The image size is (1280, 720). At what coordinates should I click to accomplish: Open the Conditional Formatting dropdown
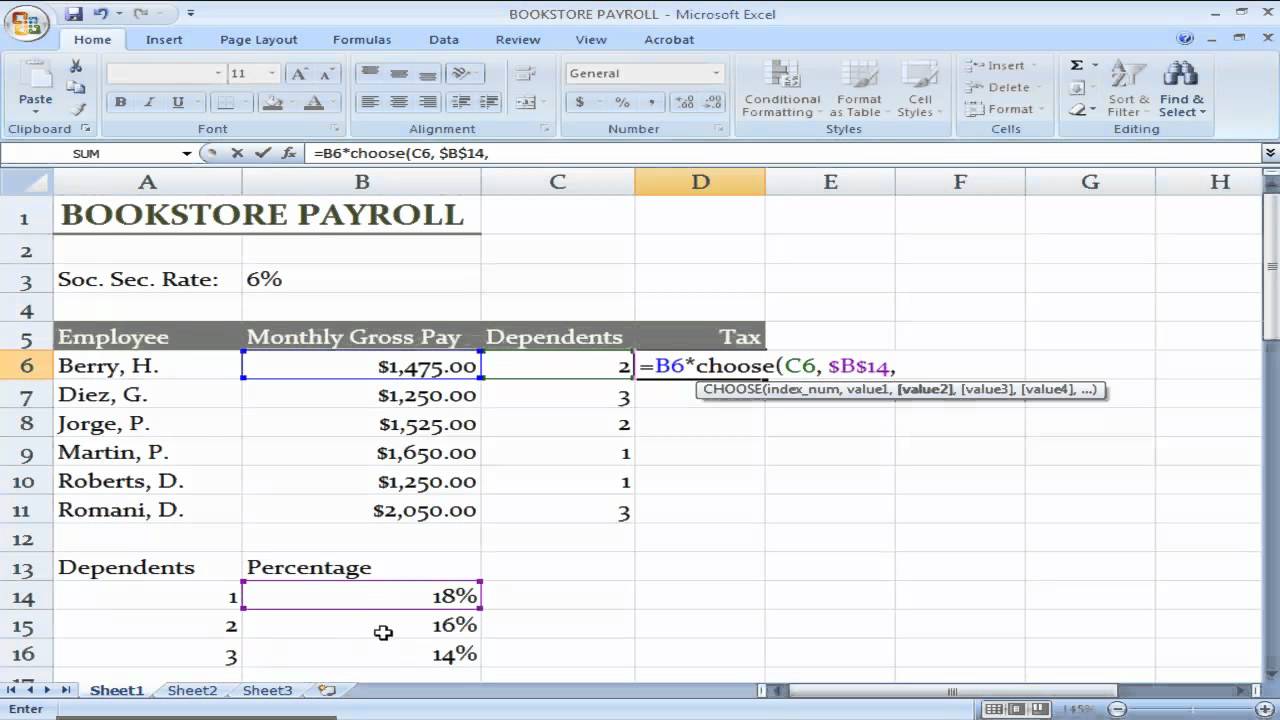782,88
